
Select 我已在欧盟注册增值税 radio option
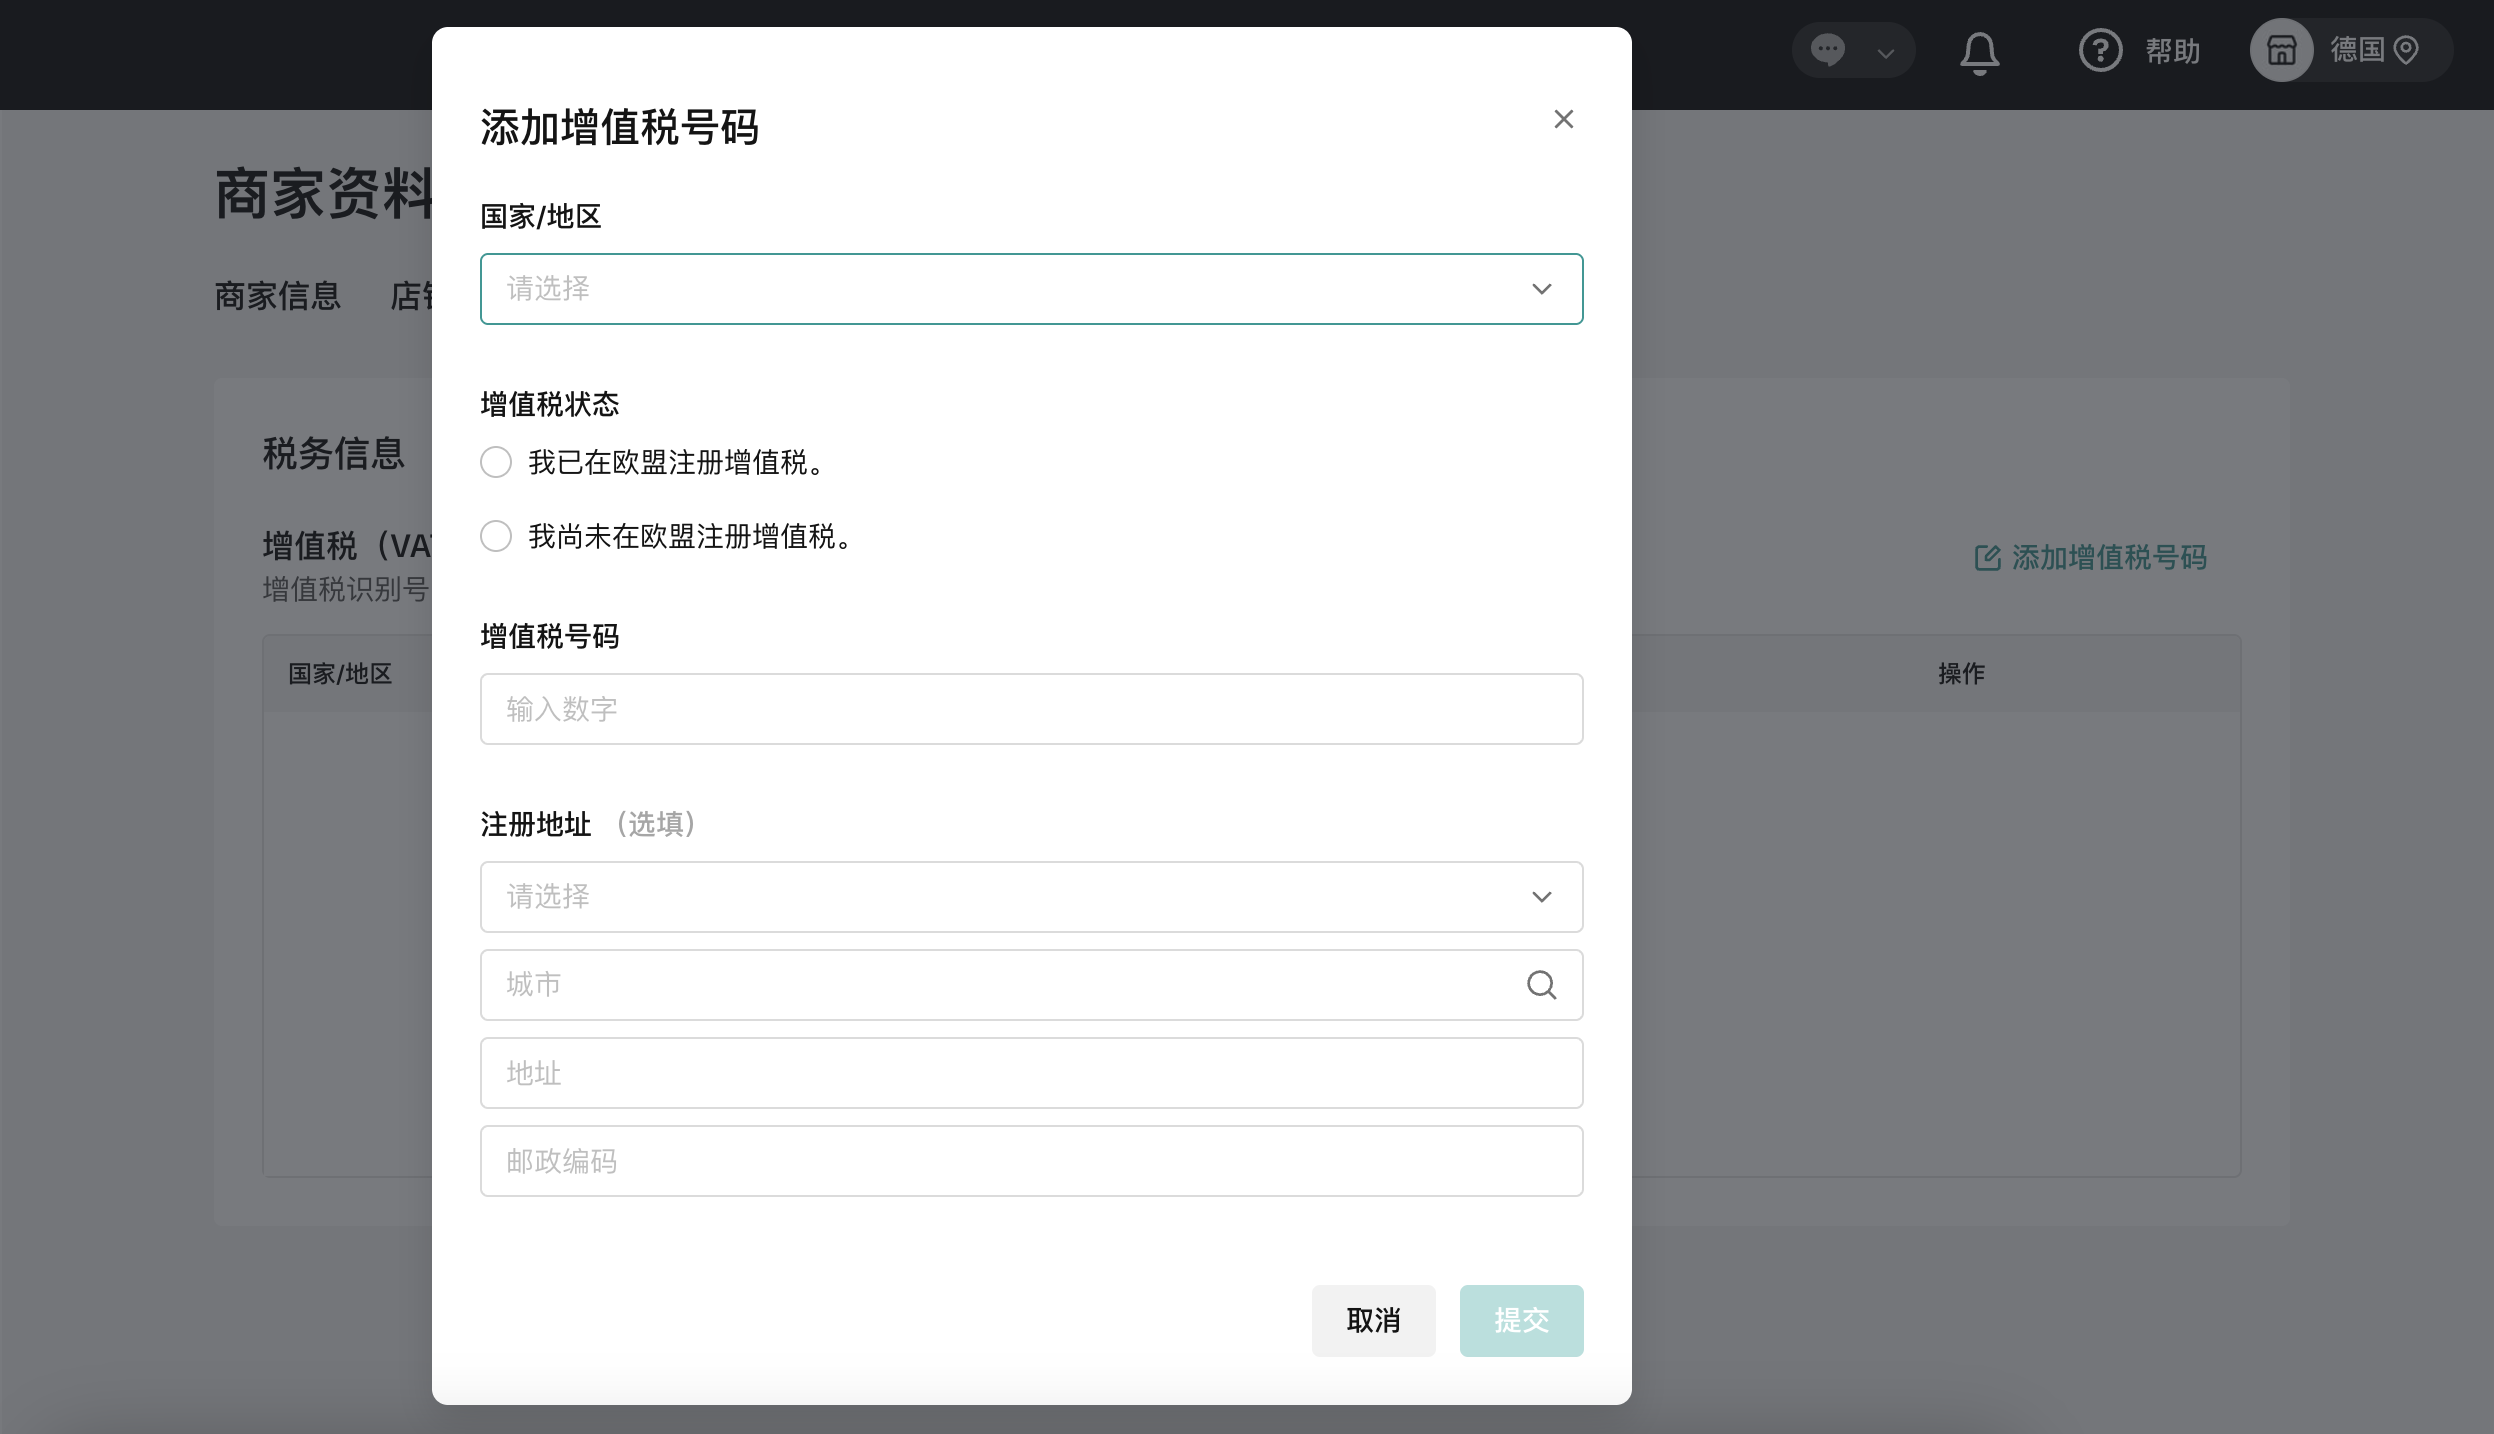496,462
